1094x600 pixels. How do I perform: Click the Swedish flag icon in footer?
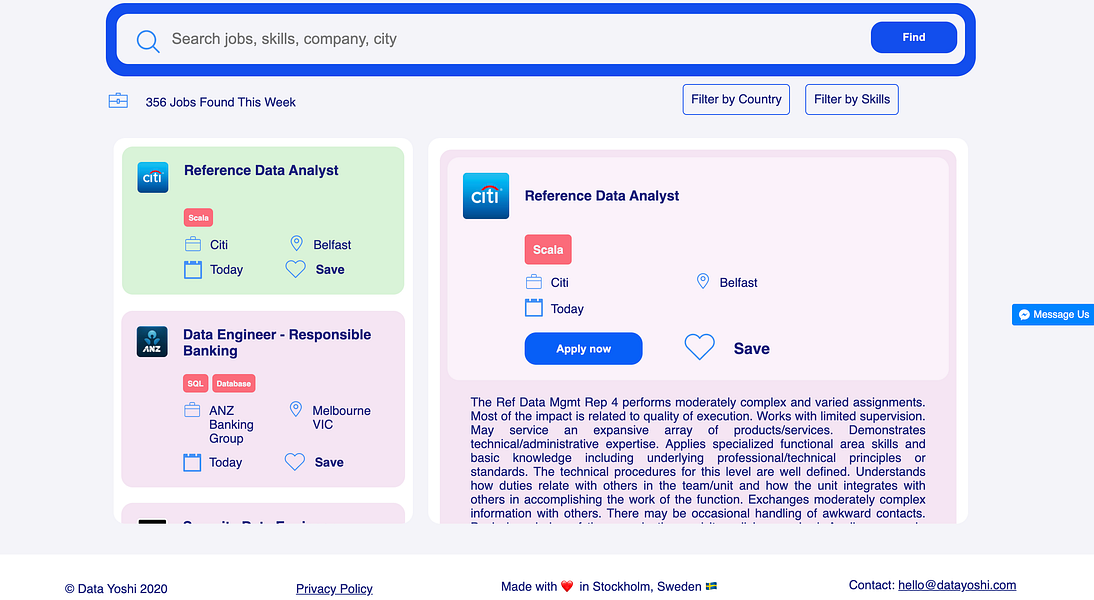[711, 587]
